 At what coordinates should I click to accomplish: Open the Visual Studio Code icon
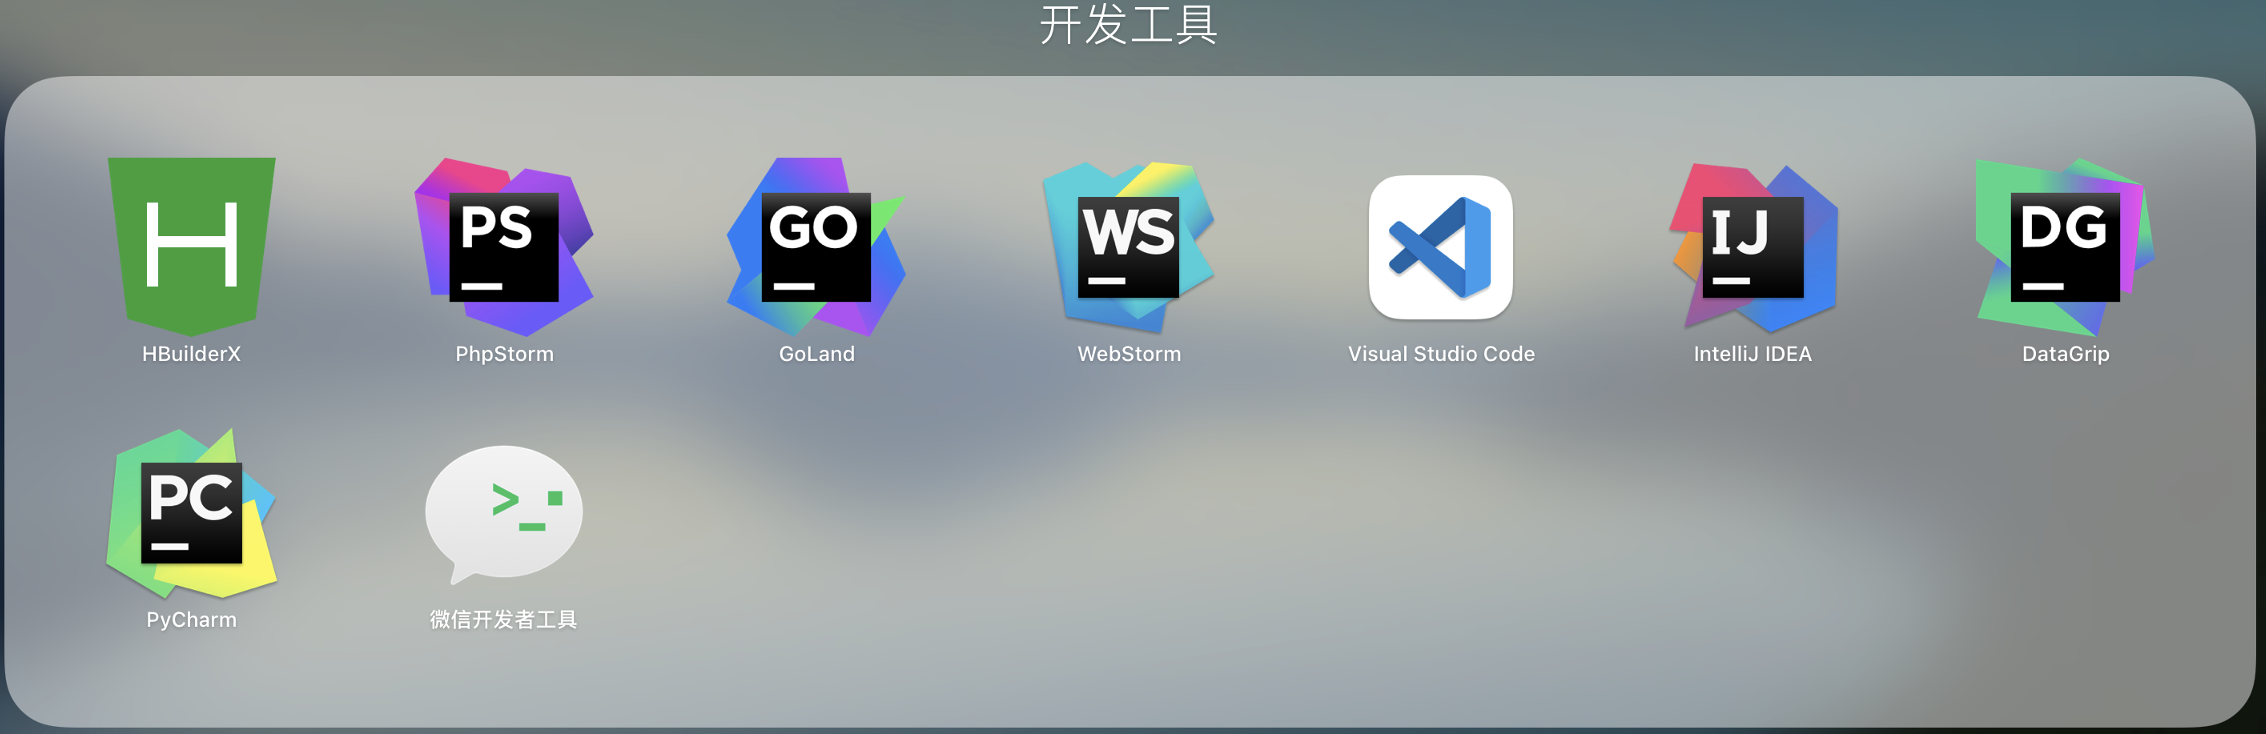tap(1440, 247)
